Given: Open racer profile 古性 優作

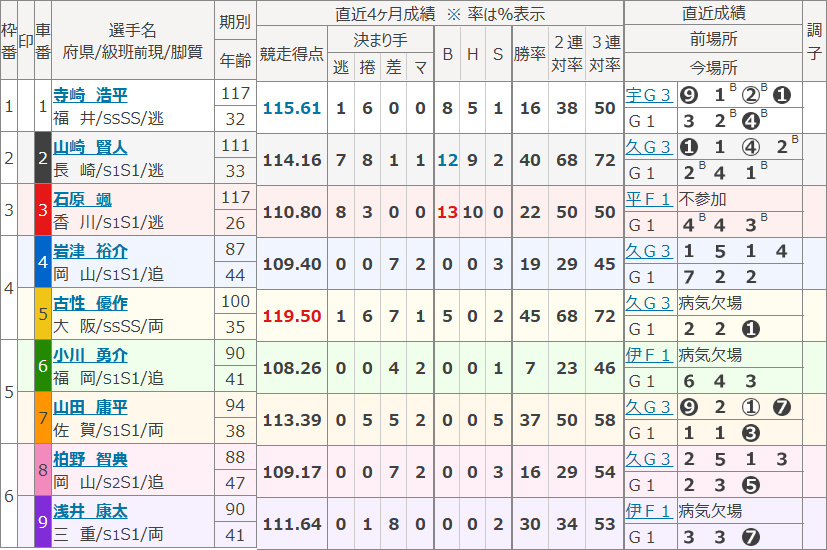Looking at the screenshot, I should tap(90, 303).
